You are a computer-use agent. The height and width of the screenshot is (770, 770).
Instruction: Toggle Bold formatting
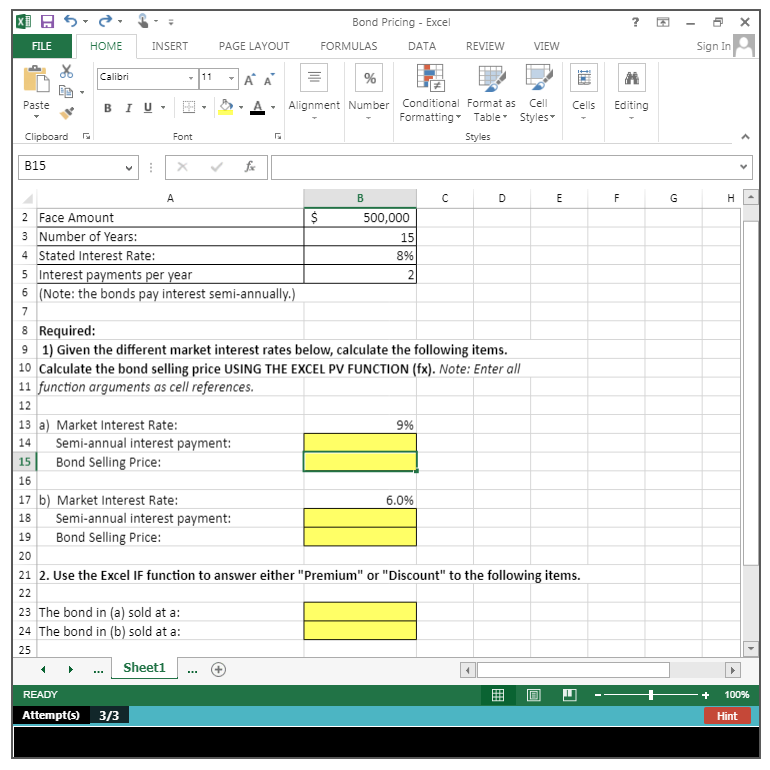(108, 108)
